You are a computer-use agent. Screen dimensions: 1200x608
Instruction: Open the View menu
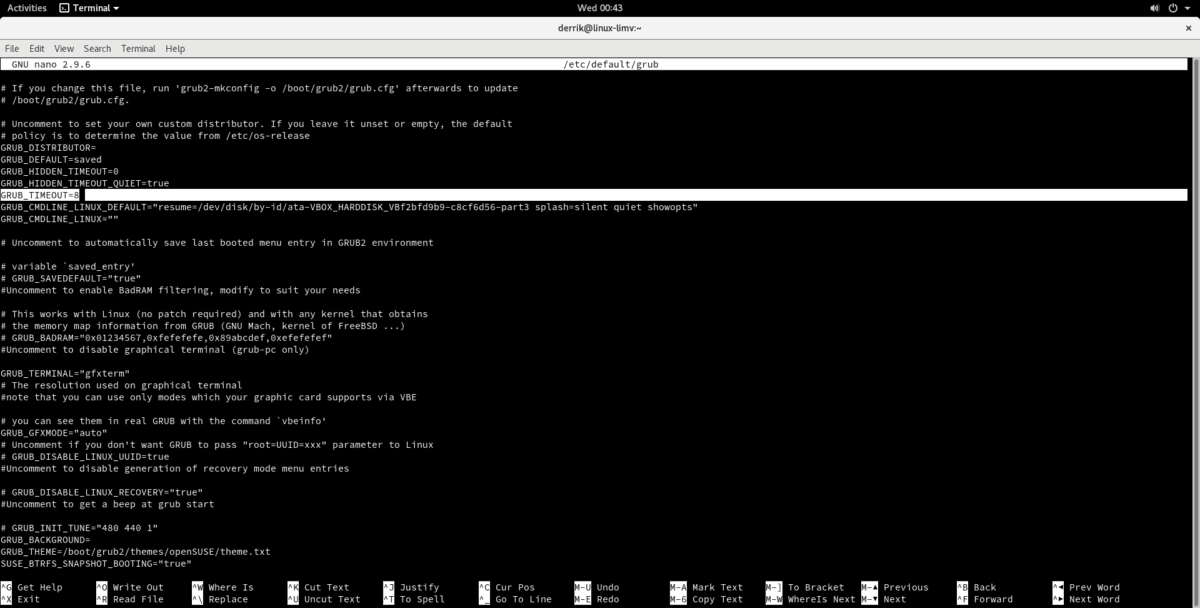64,48
